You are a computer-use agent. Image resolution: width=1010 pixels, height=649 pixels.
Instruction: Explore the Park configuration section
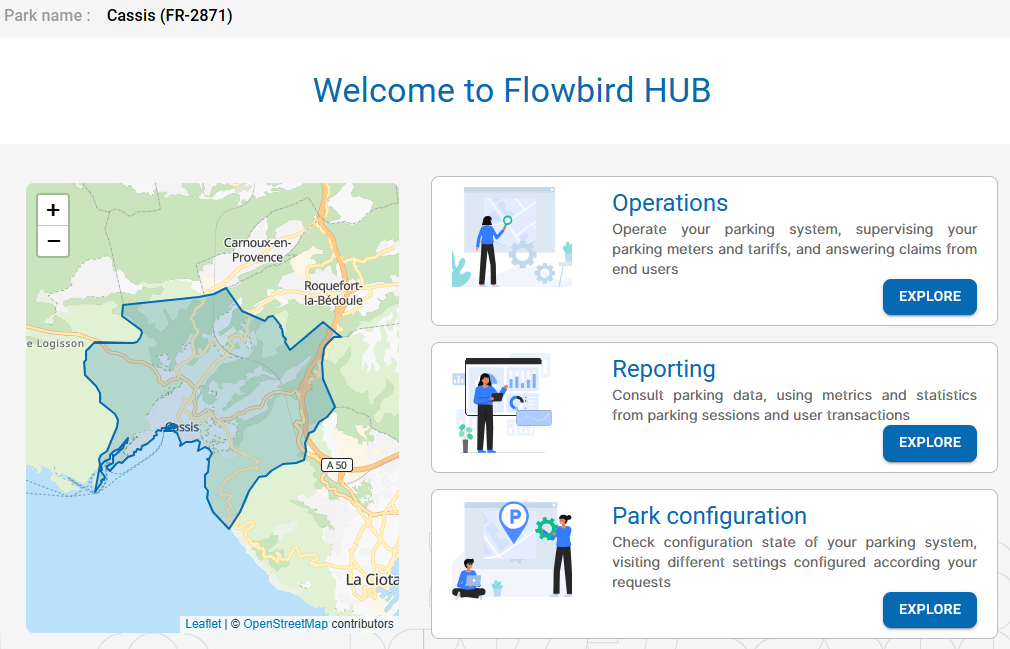(929, 610)
